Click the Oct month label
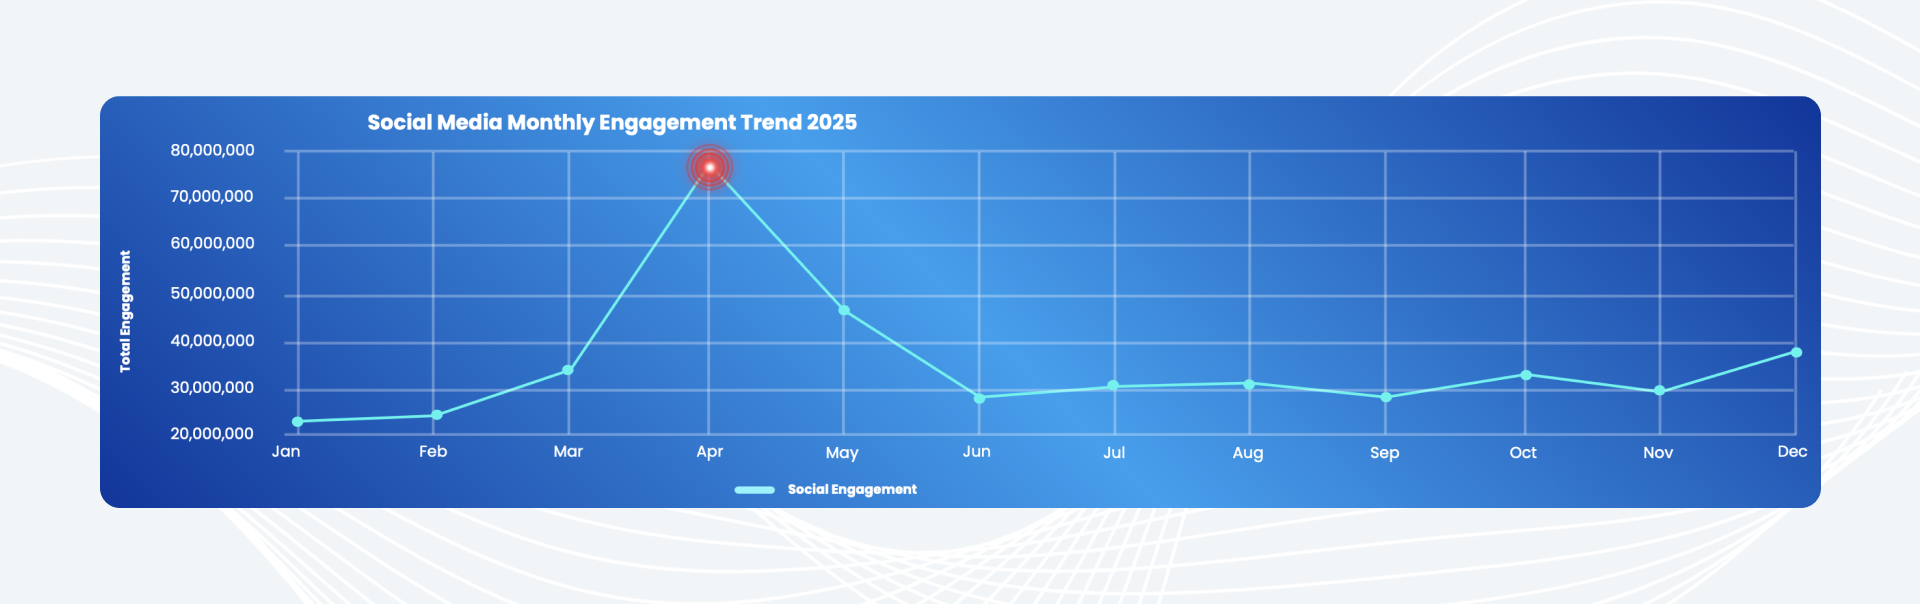This screenshot has height=604, width=1920. (1523, 452)
